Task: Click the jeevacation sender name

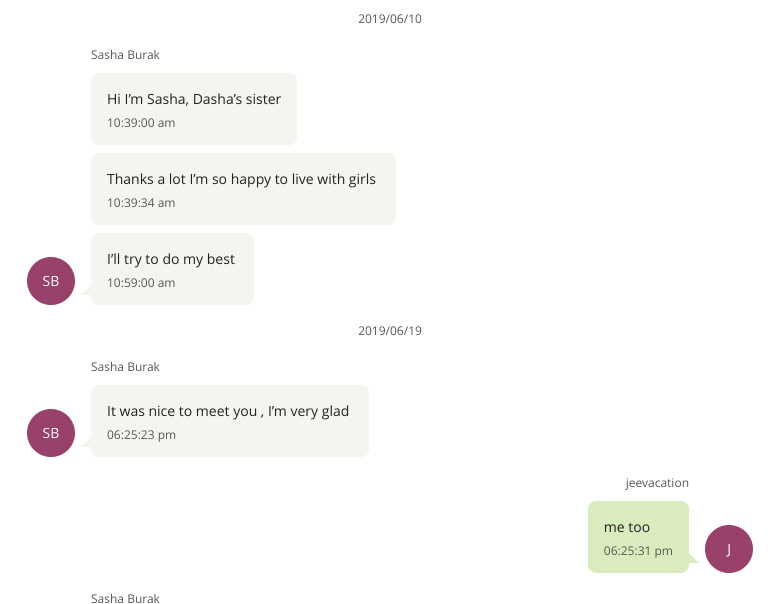Action: (x=657, y=483)
